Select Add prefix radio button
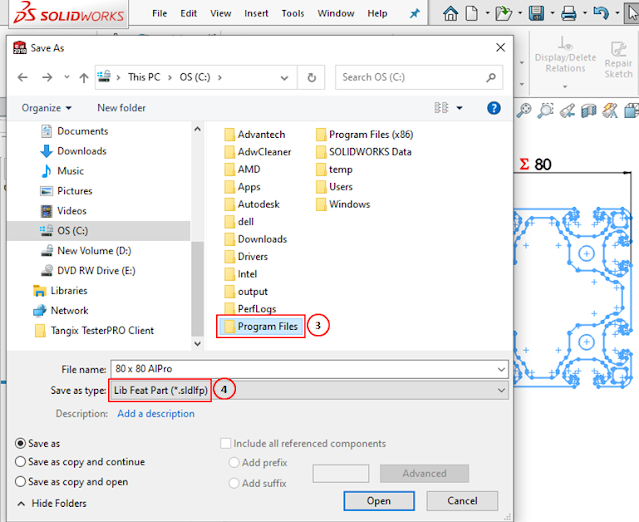 pos(234,463)
